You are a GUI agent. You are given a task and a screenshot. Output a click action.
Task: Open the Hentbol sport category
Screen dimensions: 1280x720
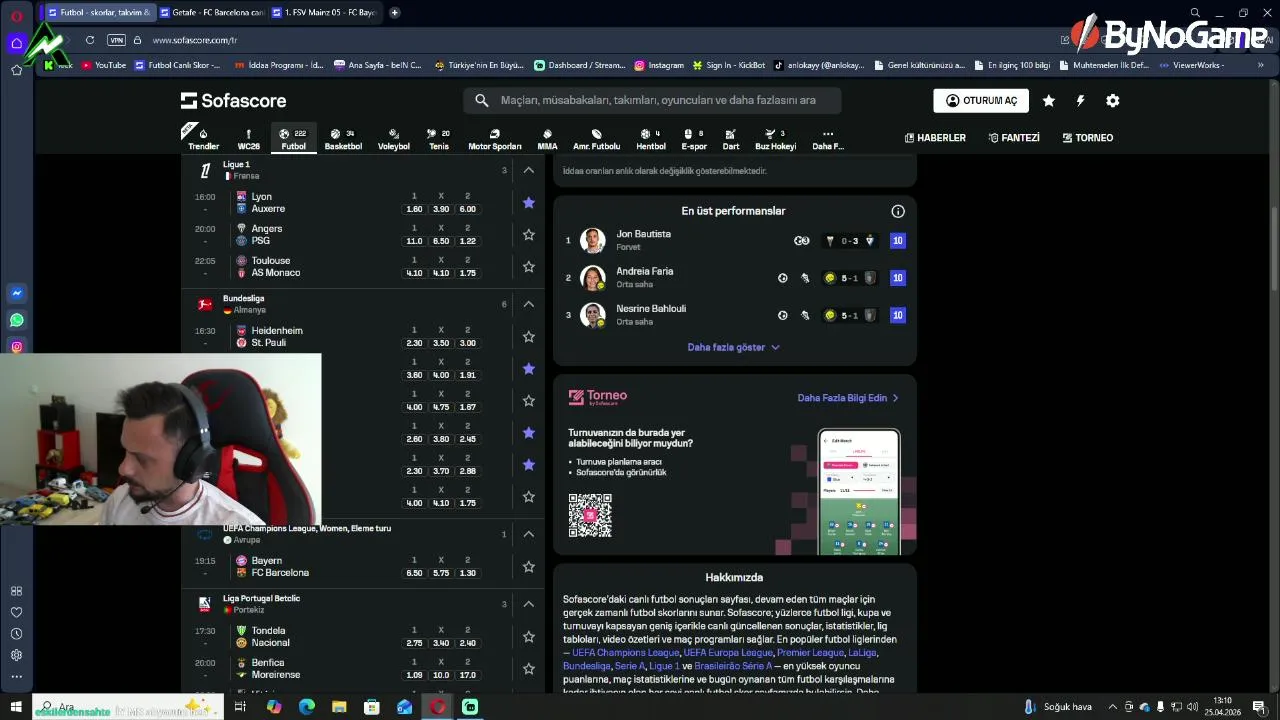651,138
